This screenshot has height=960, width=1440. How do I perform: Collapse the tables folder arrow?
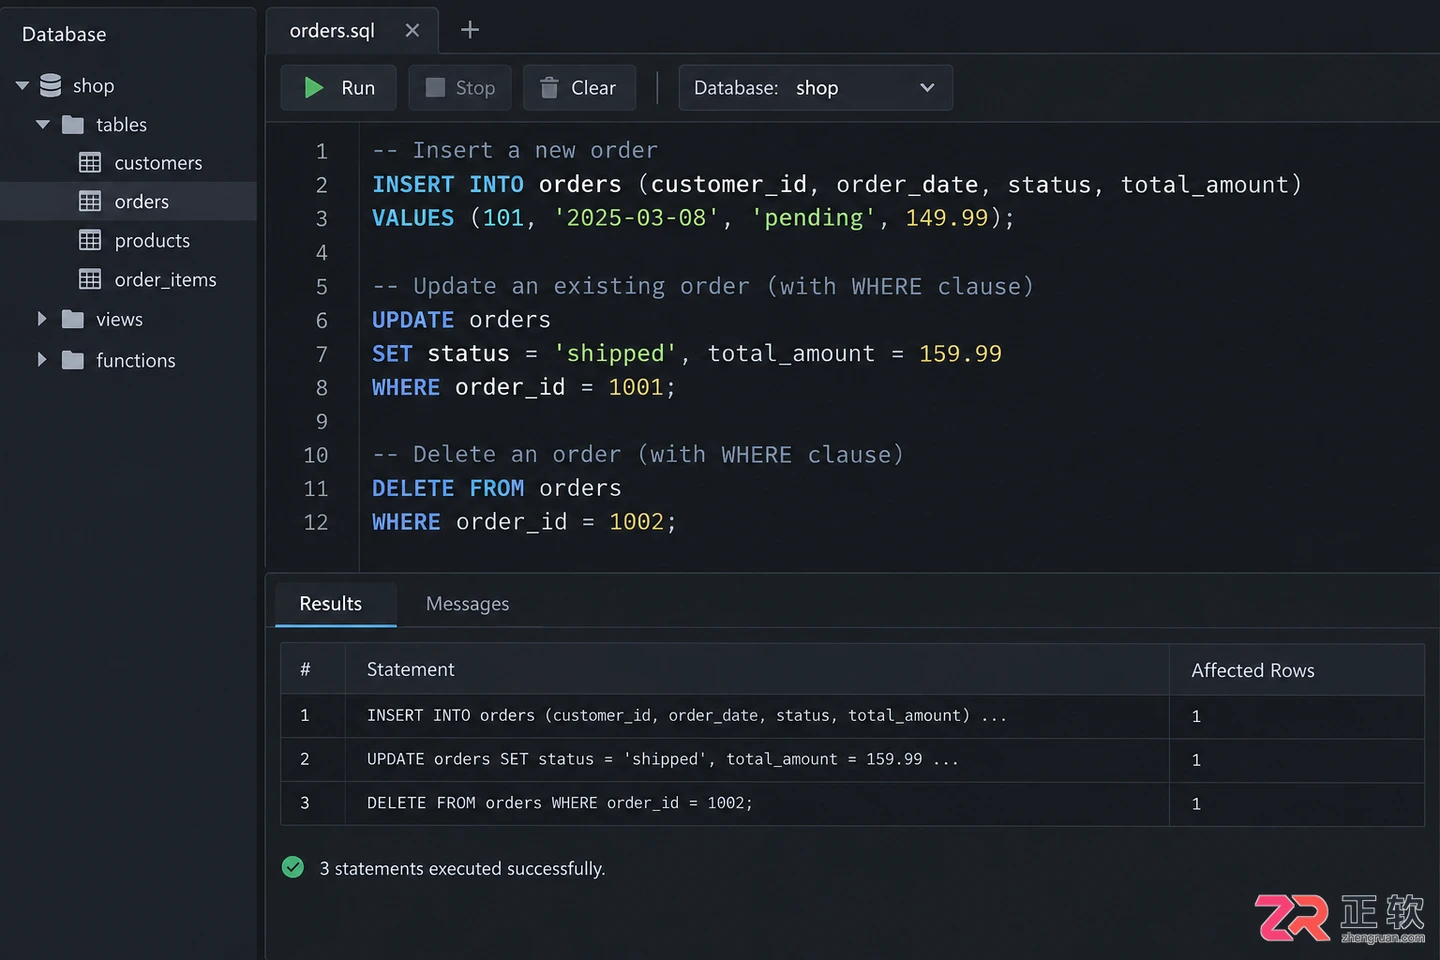point(43,125)
